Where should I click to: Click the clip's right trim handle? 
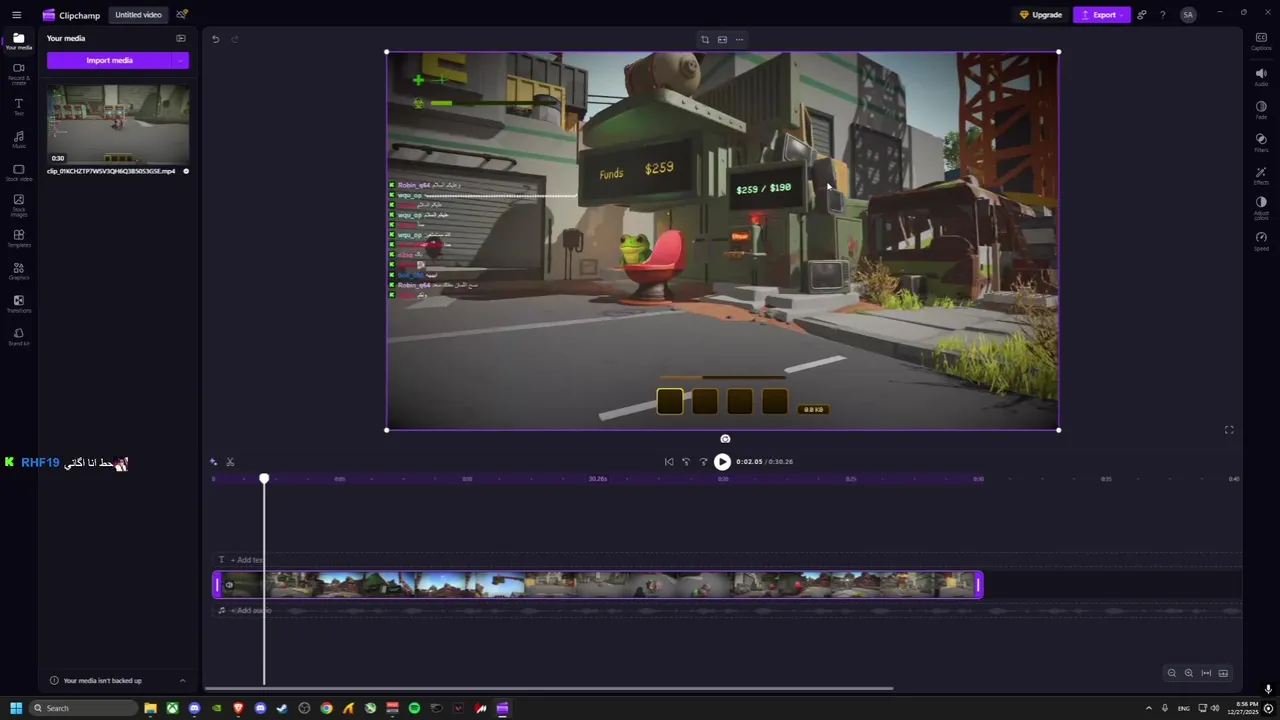(979, 585)
